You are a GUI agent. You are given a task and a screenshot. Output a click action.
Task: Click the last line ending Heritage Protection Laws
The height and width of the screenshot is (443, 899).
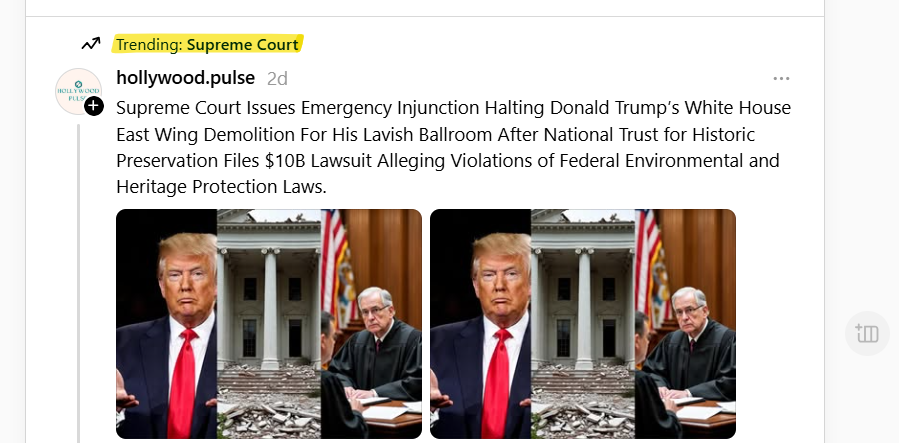221,187
